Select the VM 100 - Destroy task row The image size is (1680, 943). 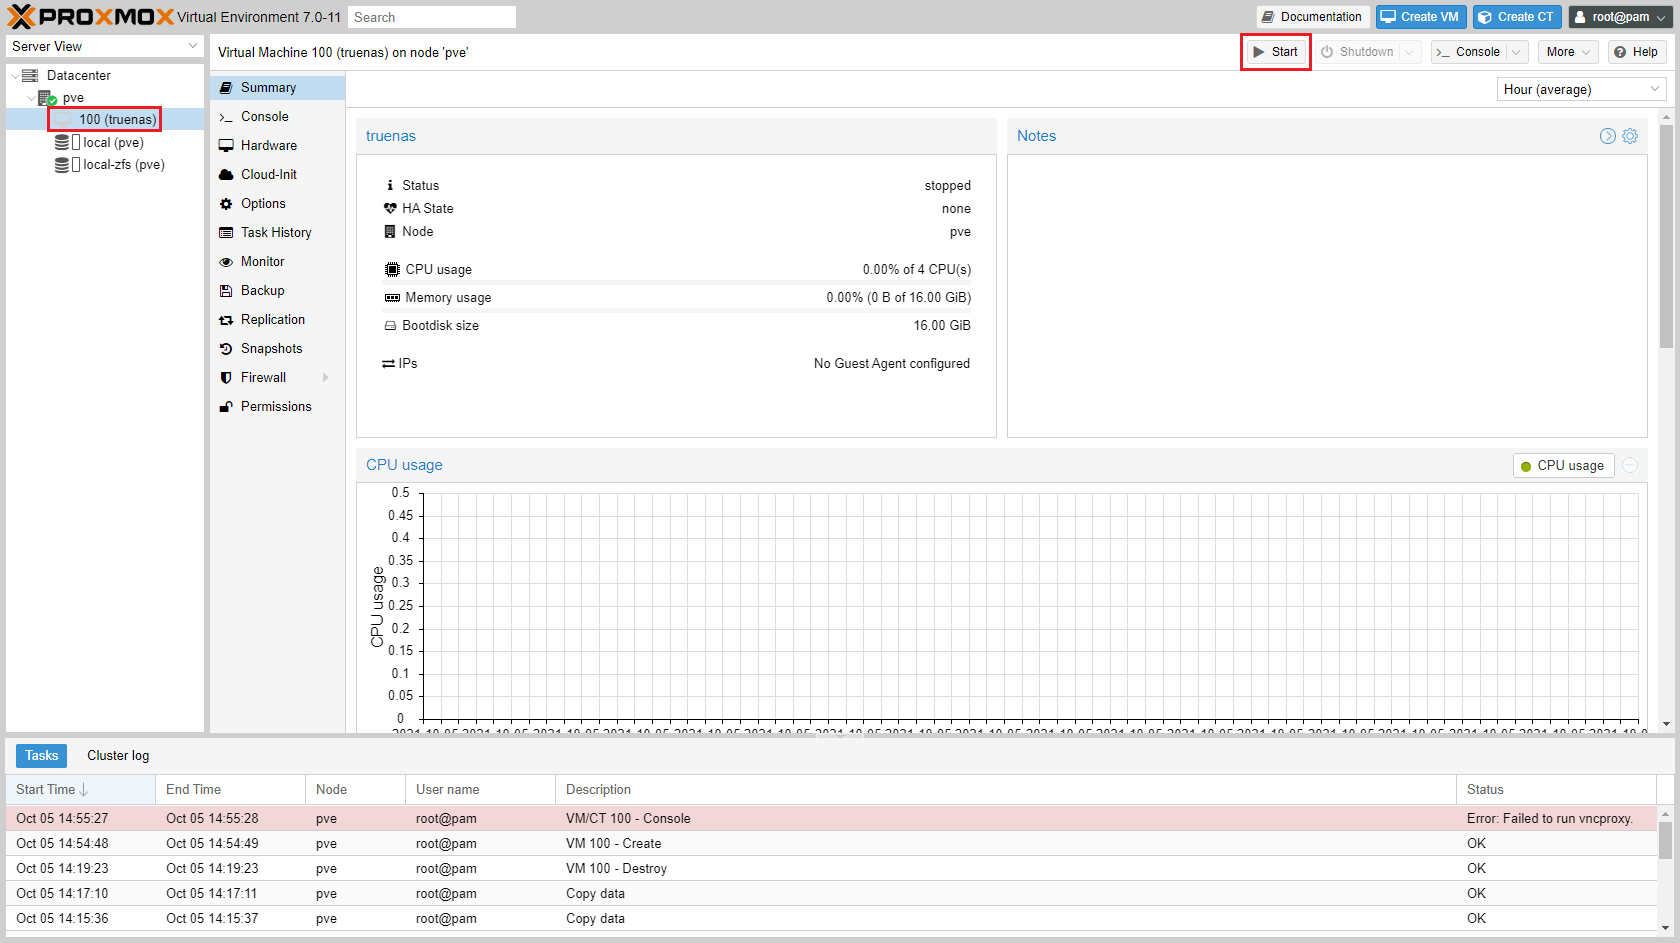(x=832, y=869)
